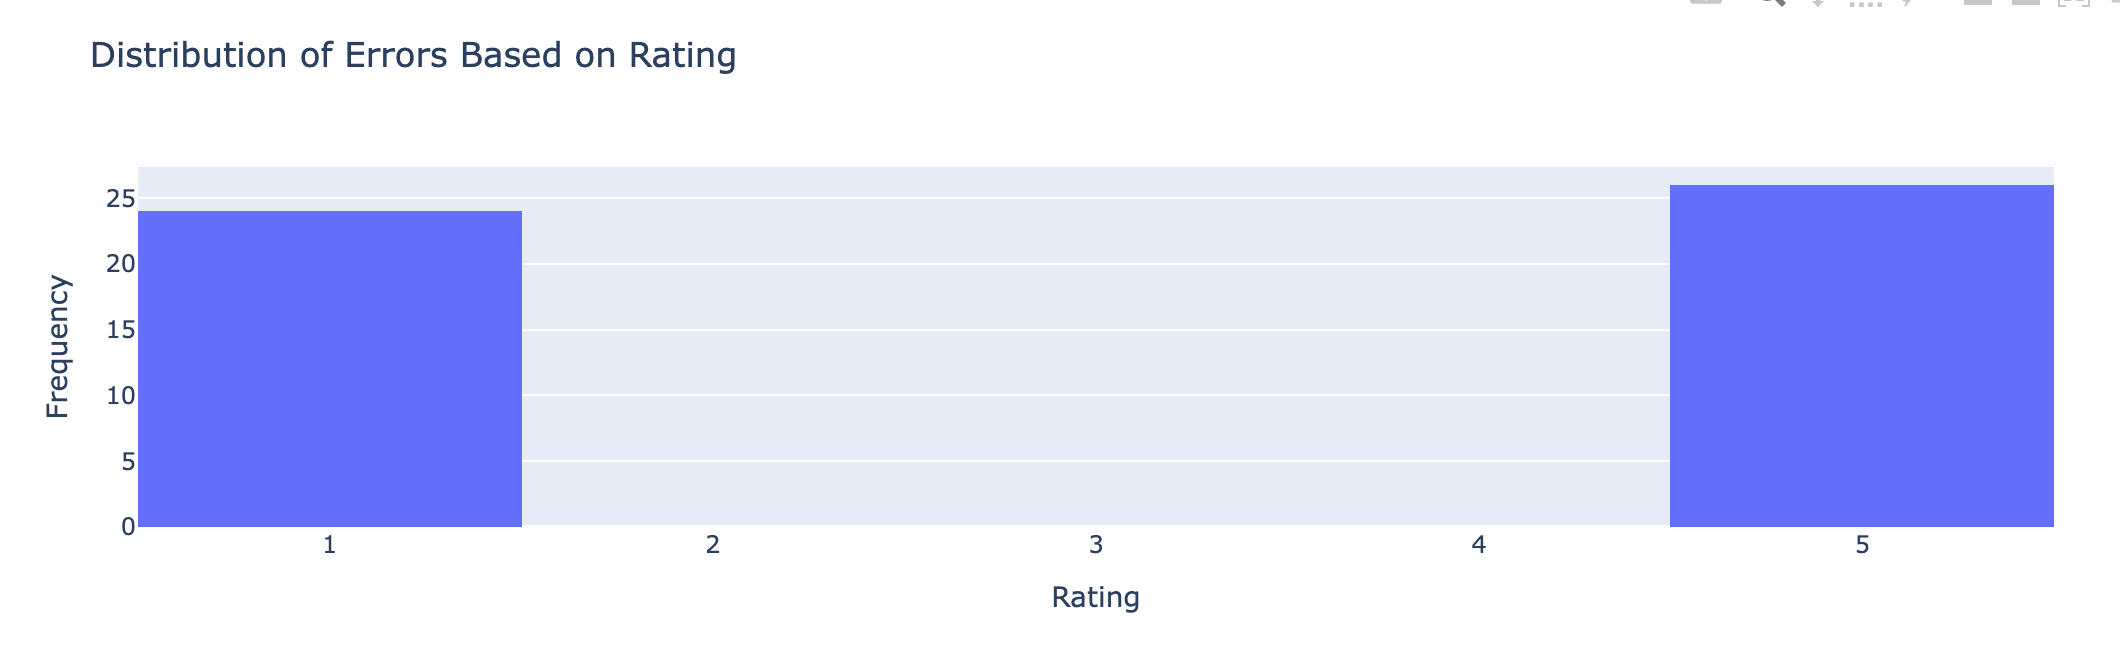This screenshot has height=664, width=2124.
Task: Click the histogram bar for rating 1
Action: tap(329, 368)
